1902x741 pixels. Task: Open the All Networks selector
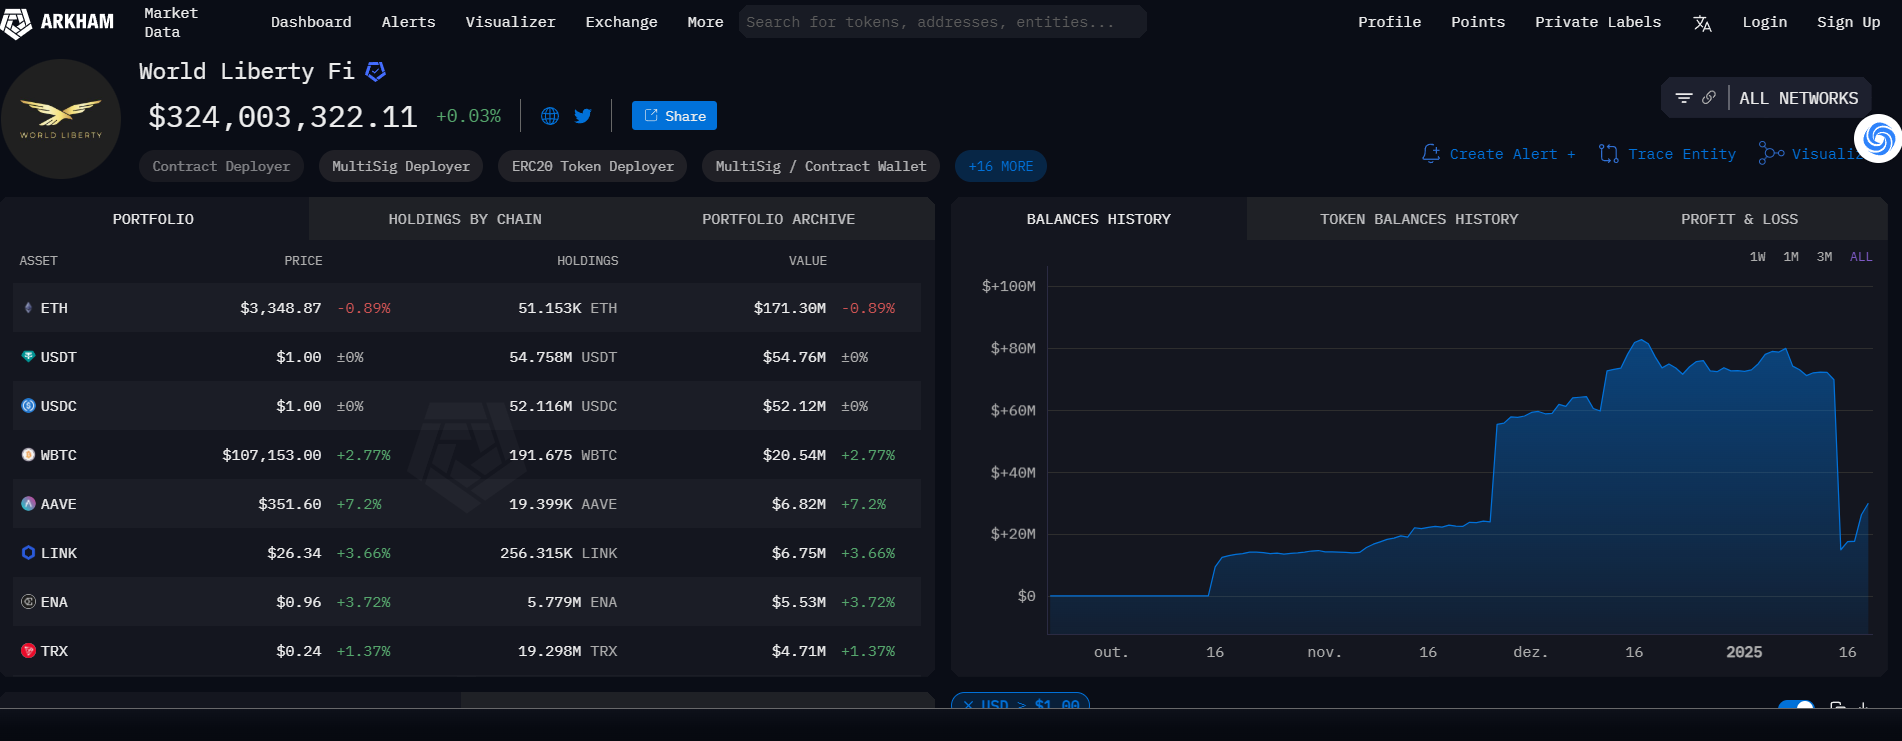1798,98
